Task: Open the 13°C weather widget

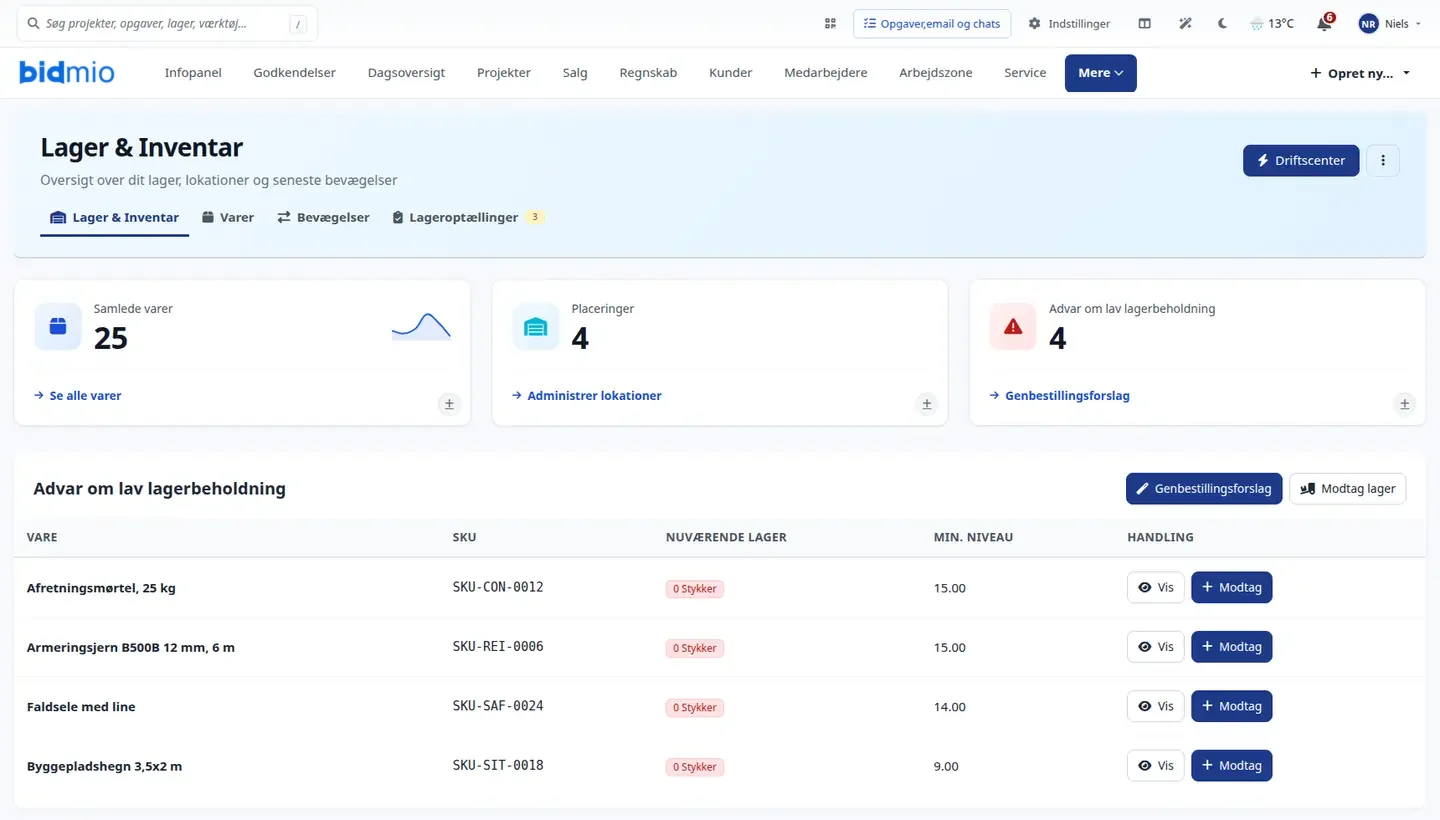Action: [x=1272, y=24]
